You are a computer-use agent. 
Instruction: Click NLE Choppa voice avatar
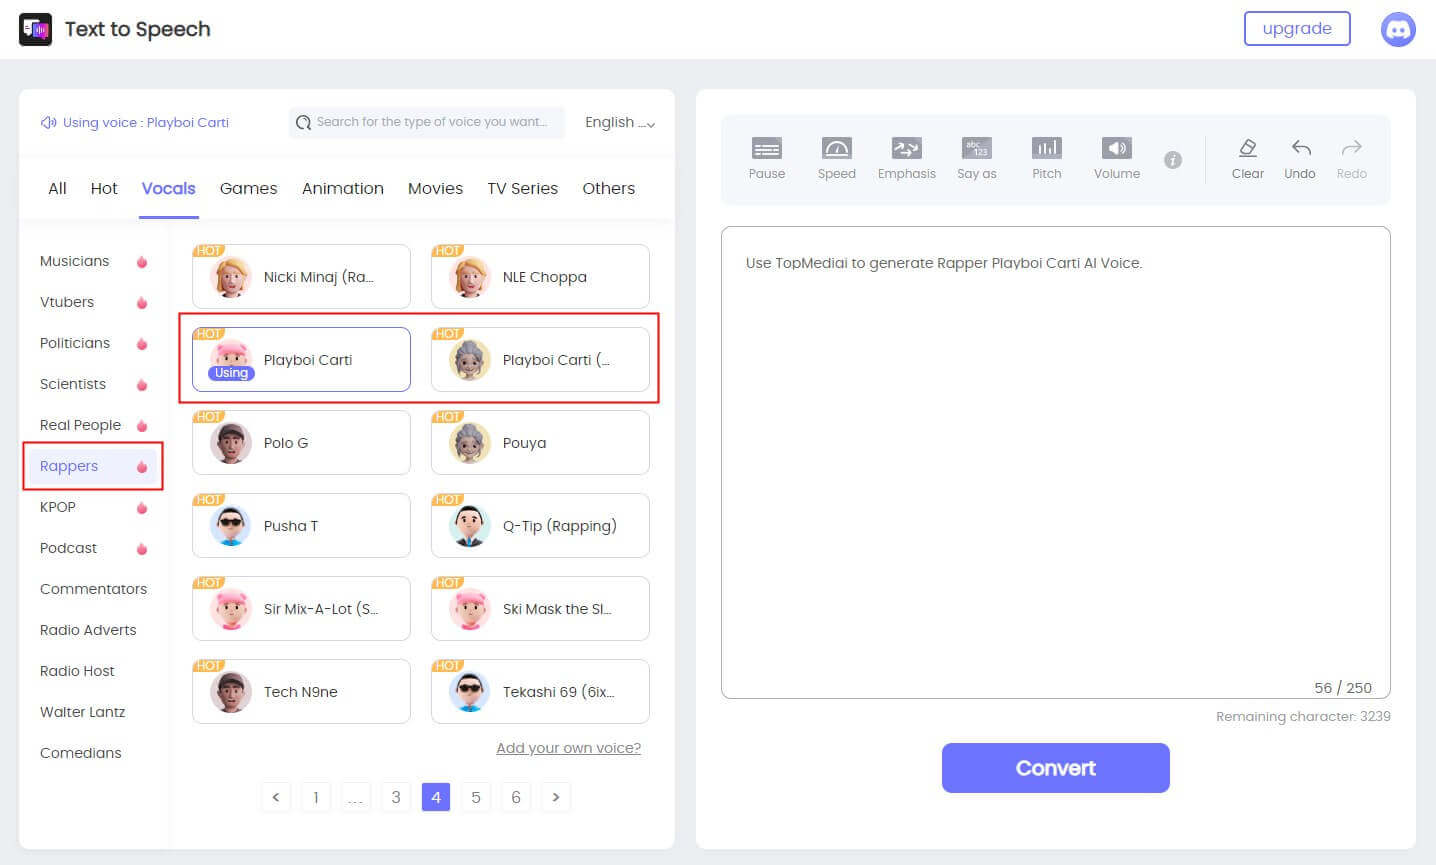tap(470, 277)
